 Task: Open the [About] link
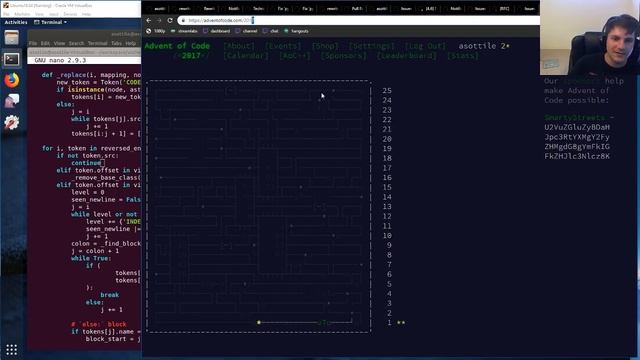pos(239,46)
